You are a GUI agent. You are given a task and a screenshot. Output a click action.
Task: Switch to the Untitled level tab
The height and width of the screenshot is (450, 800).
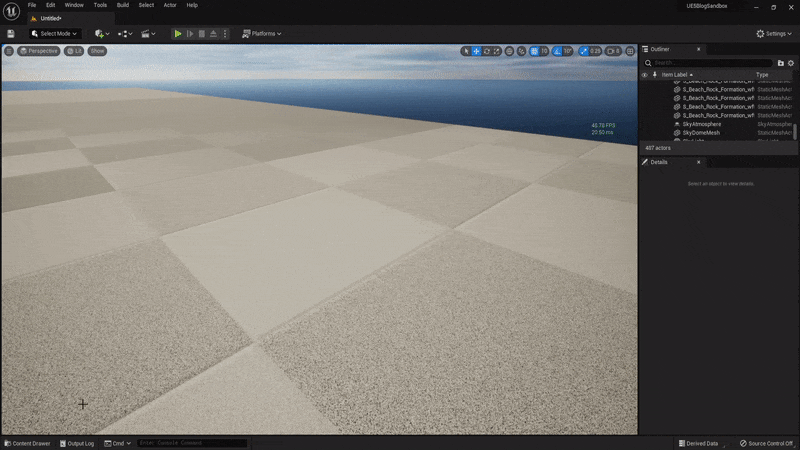pos(71,18)
